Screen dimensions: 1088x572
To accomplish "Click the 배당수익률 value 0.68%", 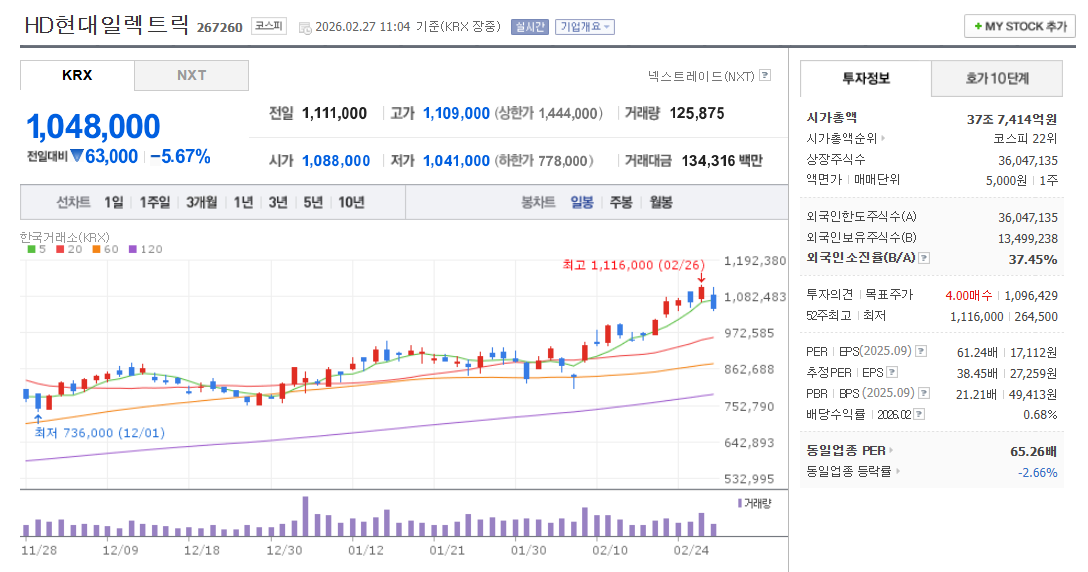I will (1040, 415).
